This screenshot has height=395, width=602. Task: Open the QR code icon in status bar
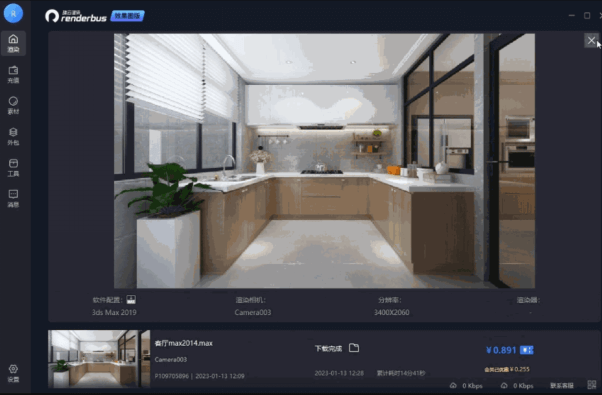tap(592, 385)
